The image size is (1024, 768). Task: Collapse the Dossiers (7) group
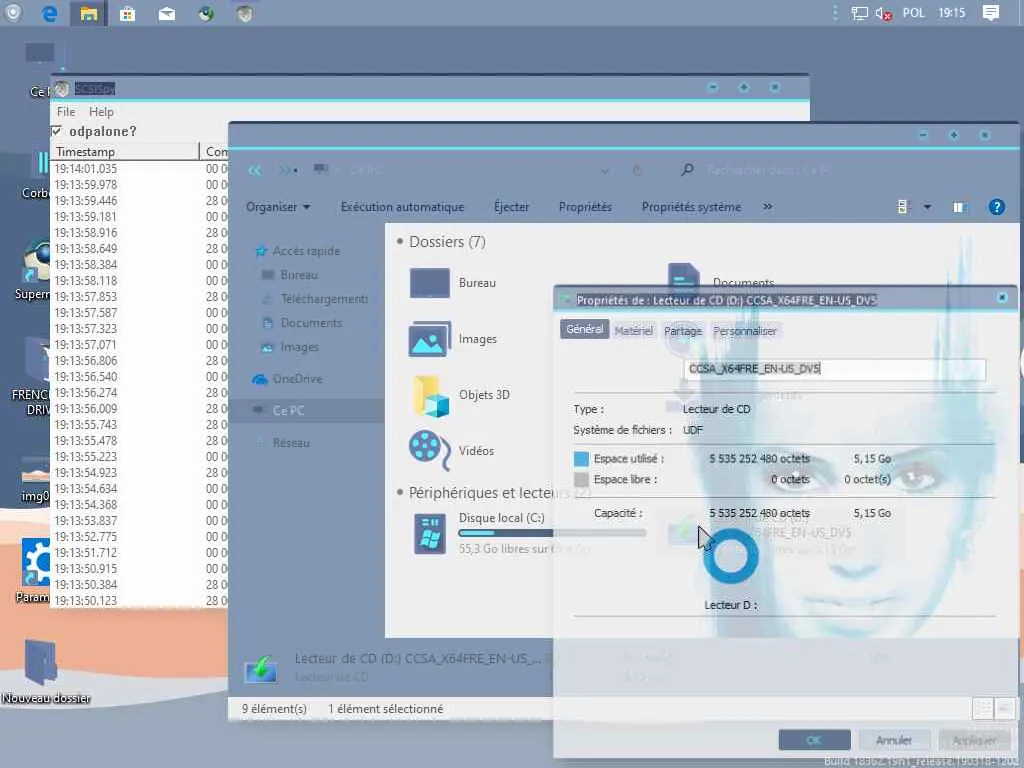tap(400, 242)
